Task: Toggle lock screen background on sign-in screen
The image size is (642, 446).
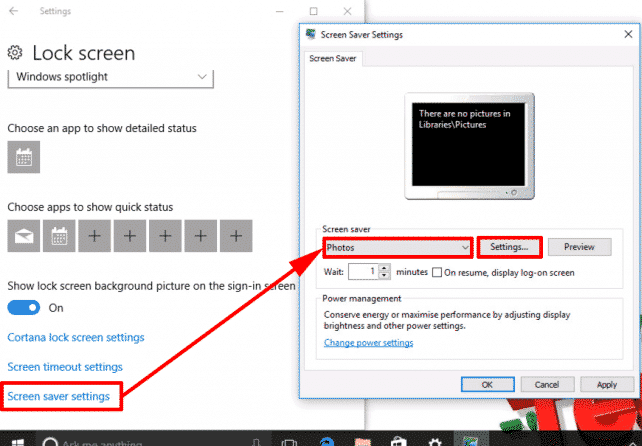Action: click(x=24, y=308)
